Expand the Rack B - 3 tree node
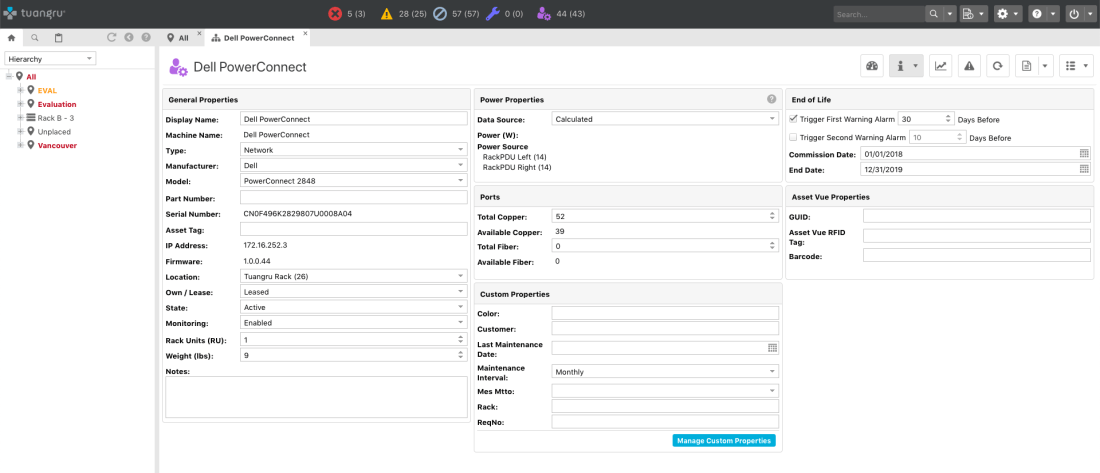This screenshot has height=473, width=1100. click(x=21, y=118)
